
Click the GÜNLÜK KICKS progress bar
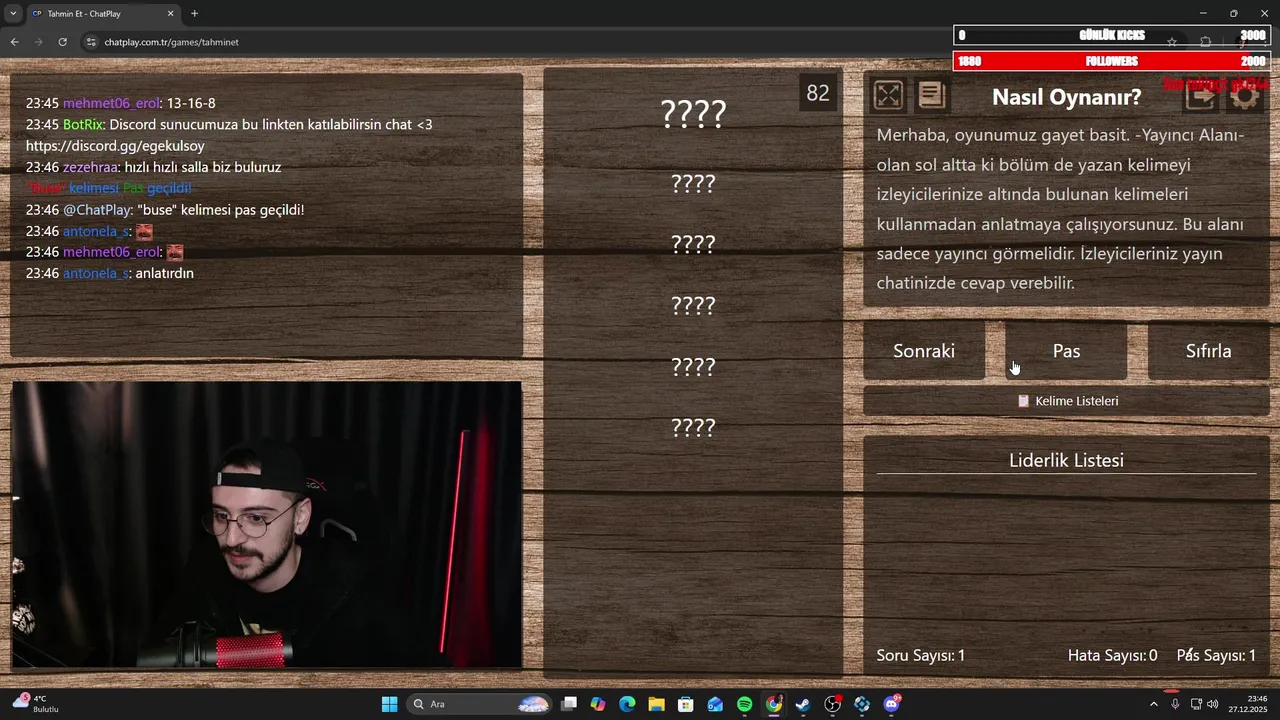[x=1112, y=35]
